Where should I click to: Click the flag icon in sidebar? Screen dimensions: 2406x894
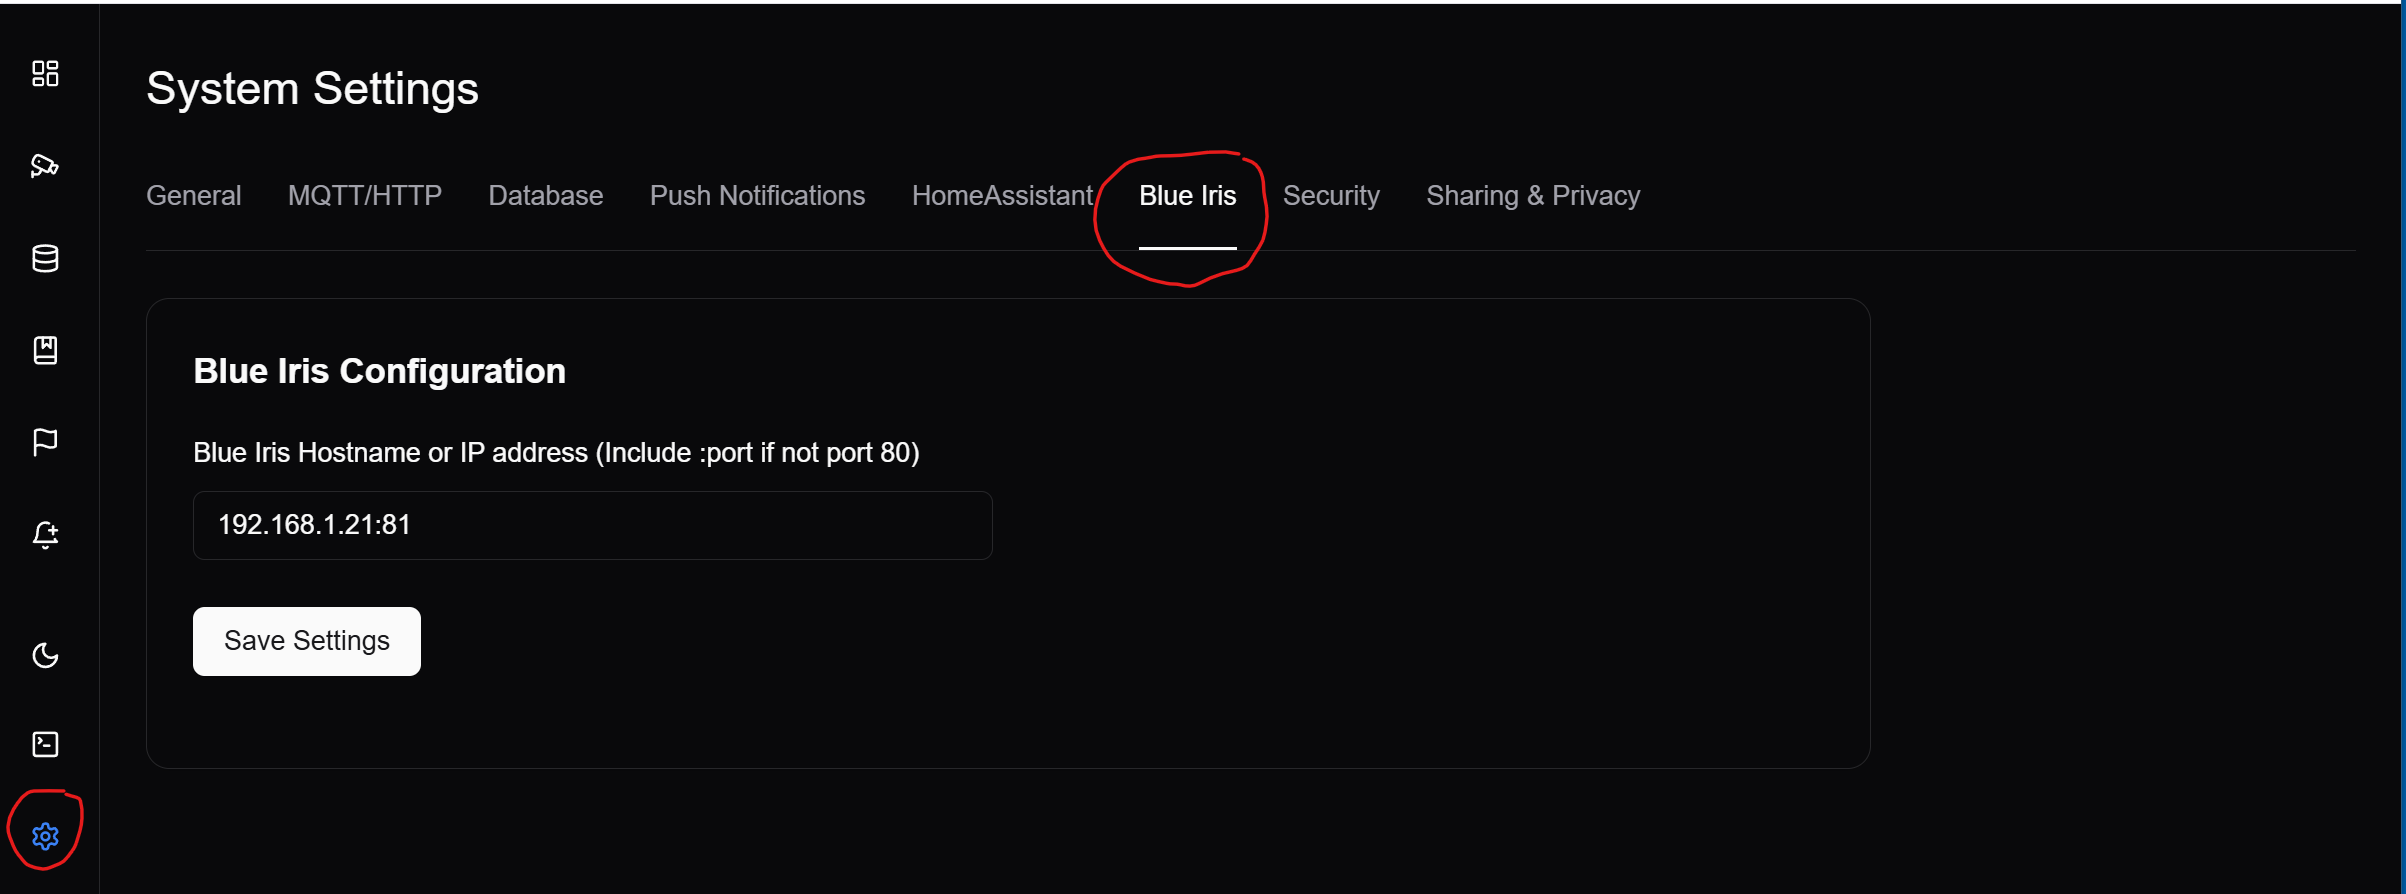pyautogui.click(x=45, y=442)
